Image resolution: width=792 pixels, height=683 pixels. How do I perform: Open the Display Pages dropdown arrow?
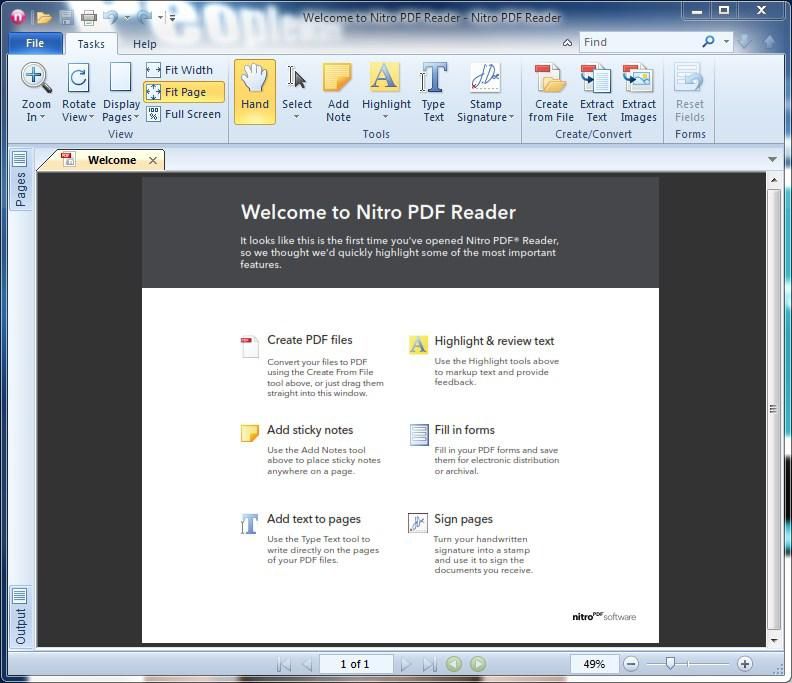[136, 117]
